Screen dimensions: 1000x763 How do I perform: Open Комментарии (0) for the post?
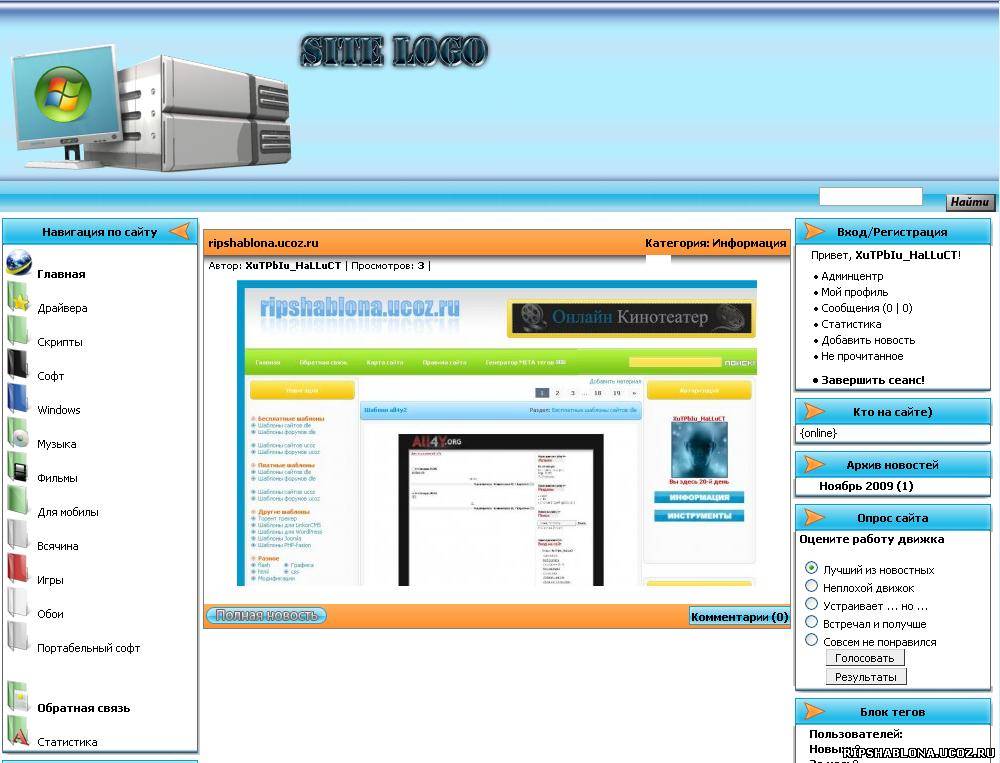point(739,617)
